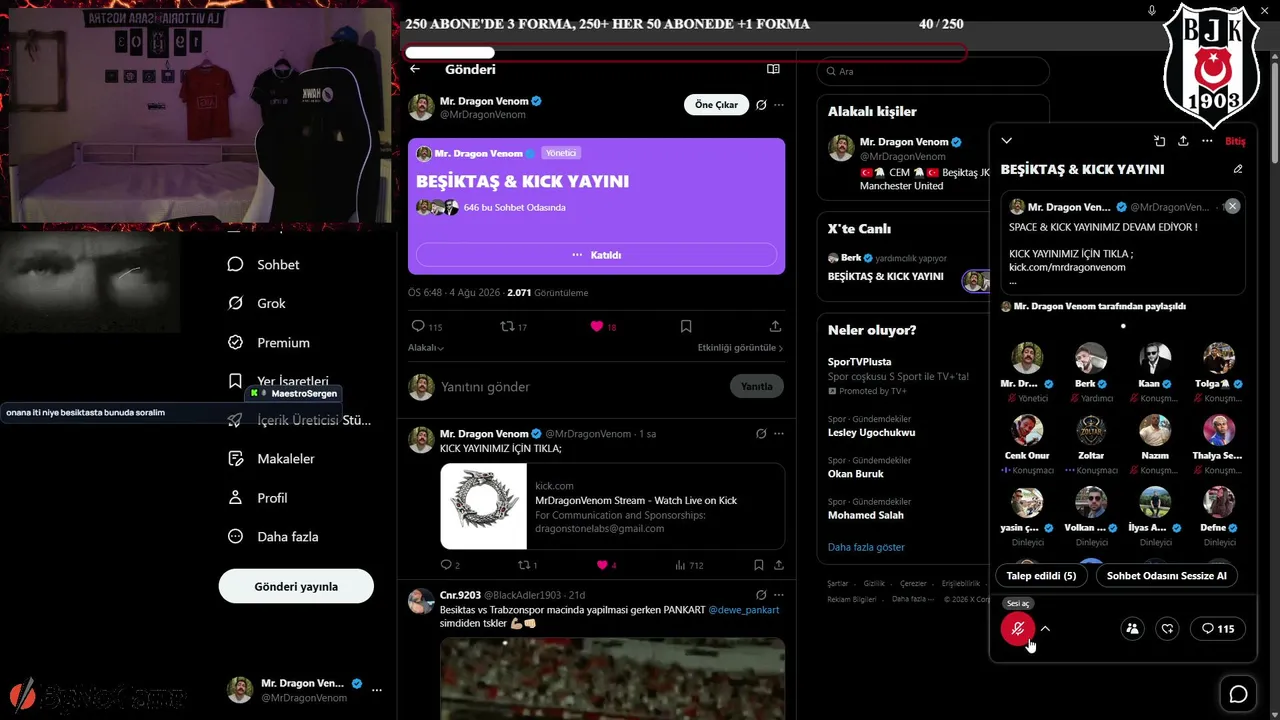Open more options beside Öne Çıkar button
Image resolution: width=1280 pixels, height=720 pixels.
pos(779,105)
